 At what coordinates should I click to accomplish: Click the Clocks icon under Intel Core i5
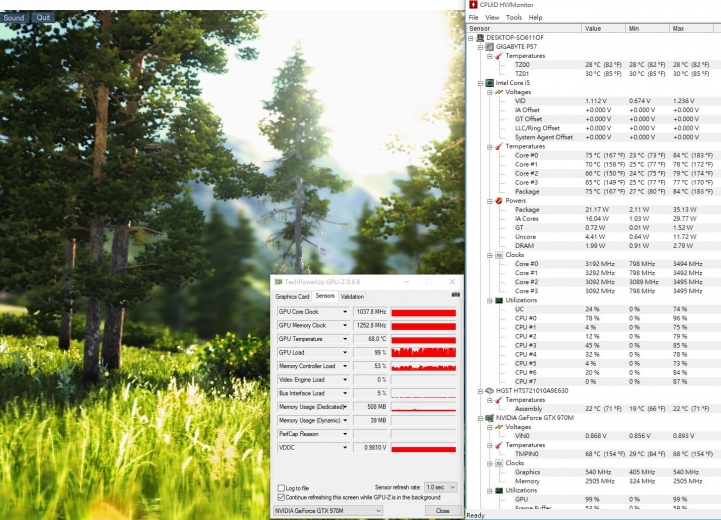point(499,255)
